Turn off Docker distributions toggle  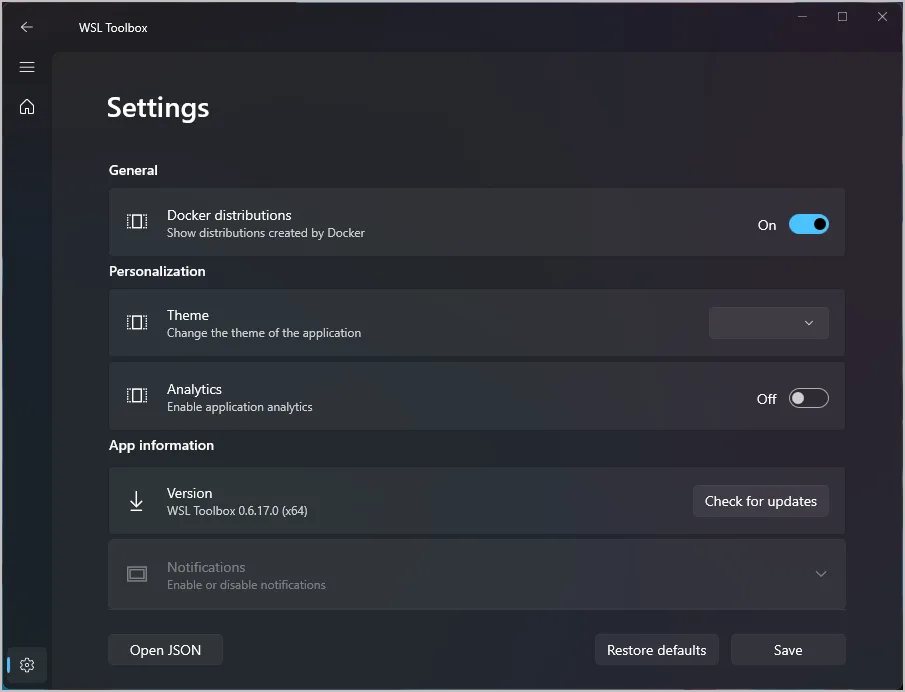[x=809, y=225]
